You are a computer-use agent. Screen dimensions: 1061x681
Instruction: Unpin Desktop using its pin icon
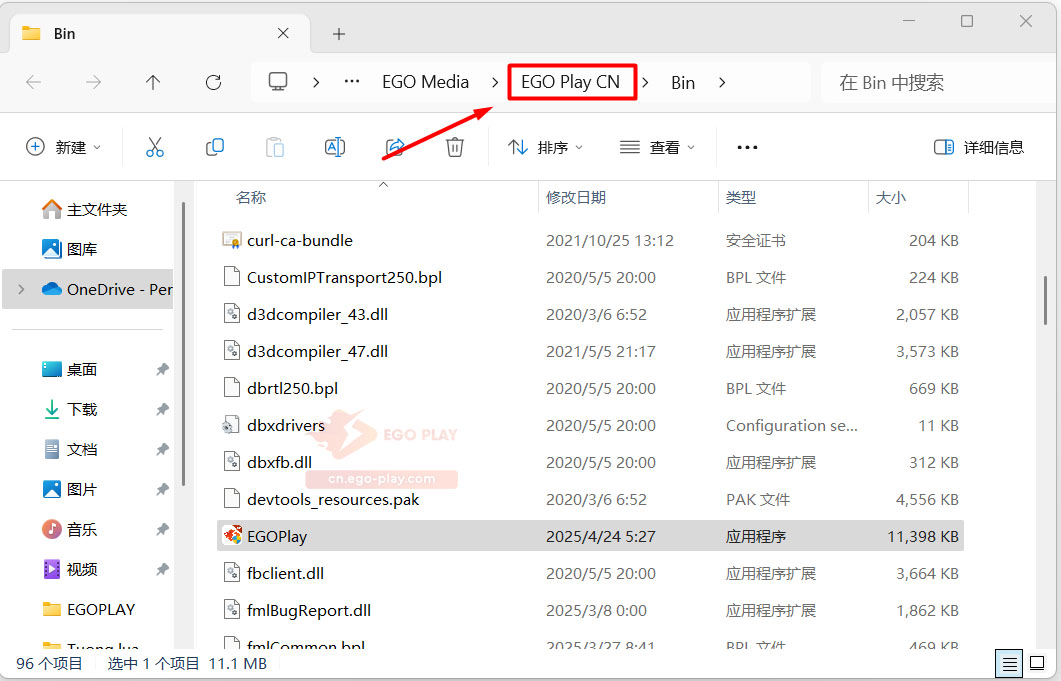tap(162, 369)
